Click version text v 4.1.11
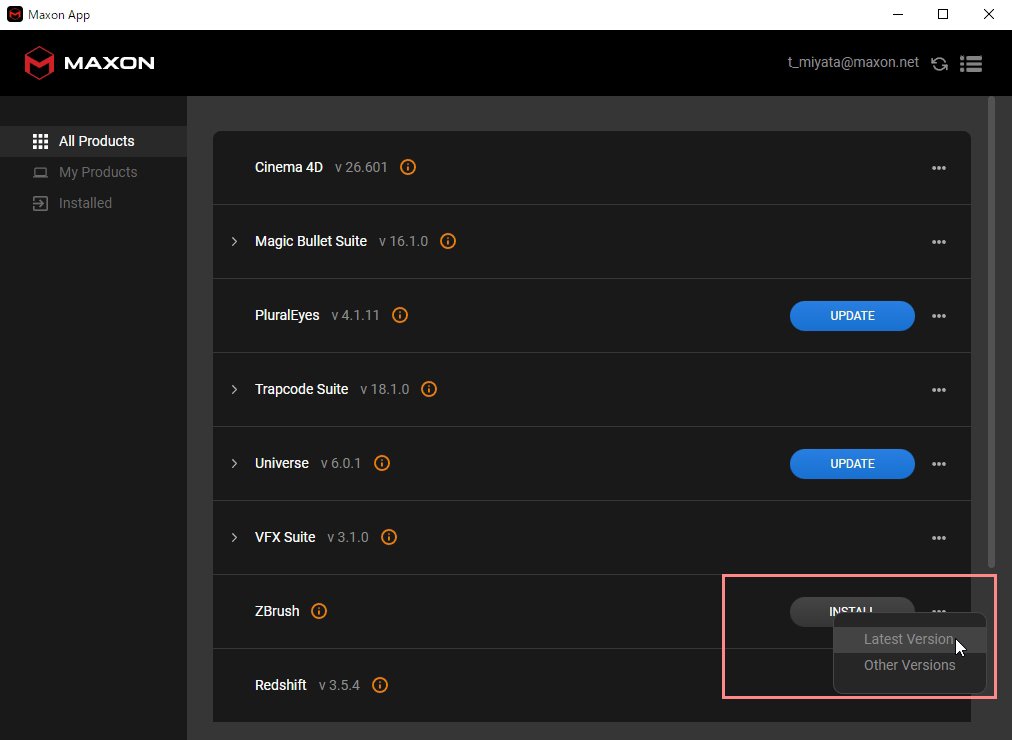This screenshot has height=740, width=1012. pos(355,315)
